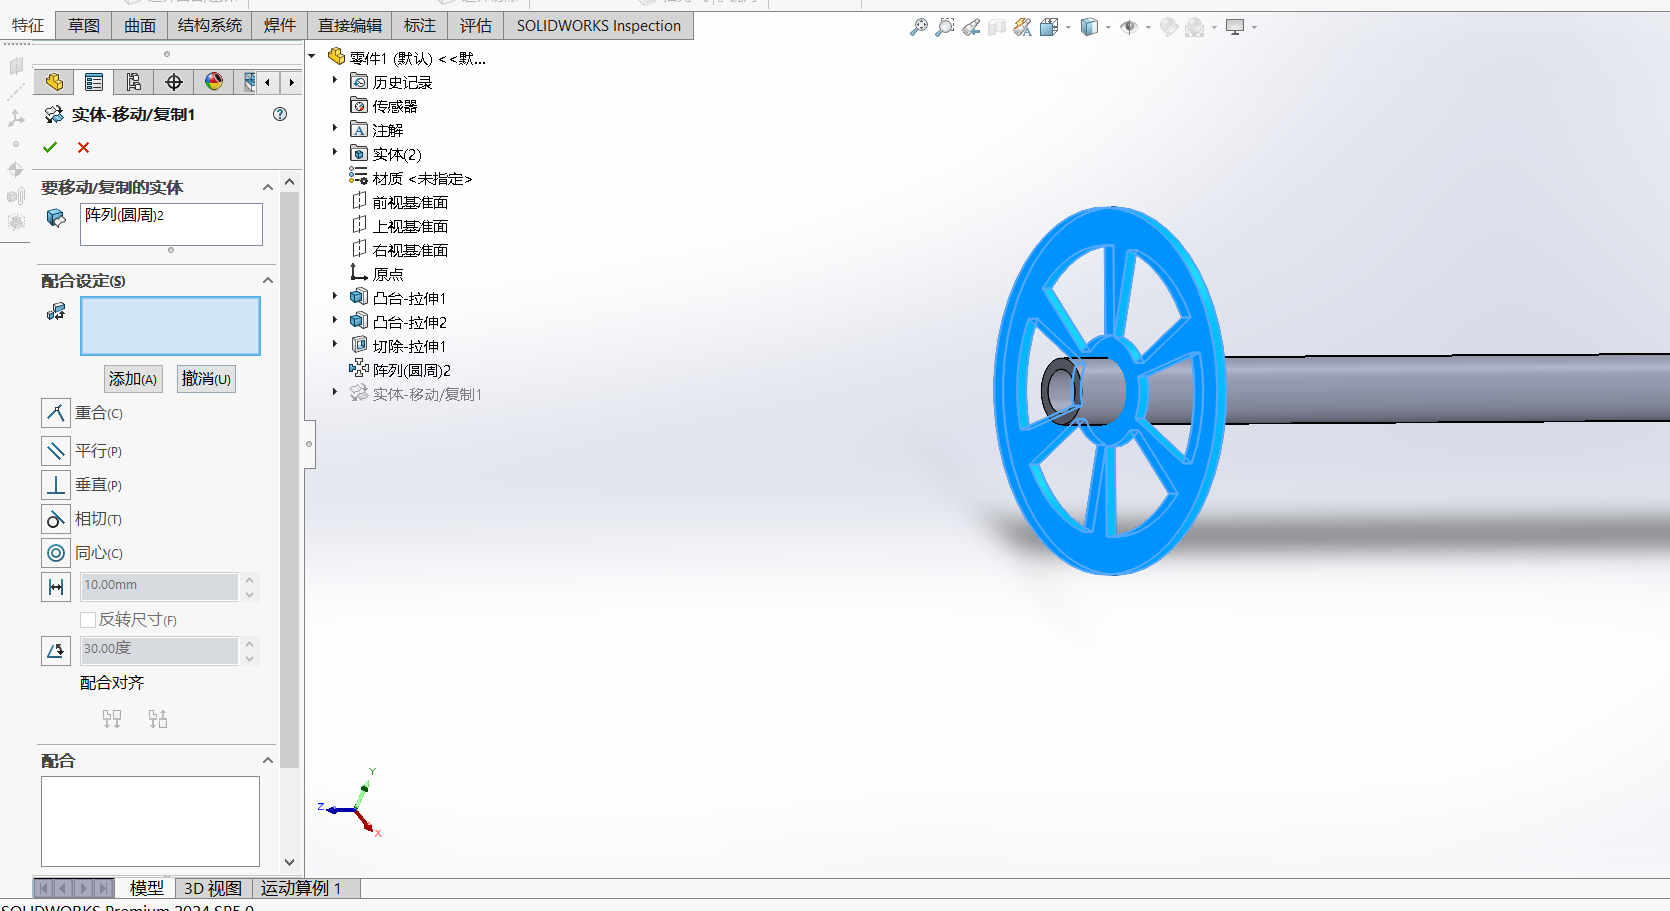Open the ConfigurationManager tab icon

pyautogui.click(x=134, y=82)
